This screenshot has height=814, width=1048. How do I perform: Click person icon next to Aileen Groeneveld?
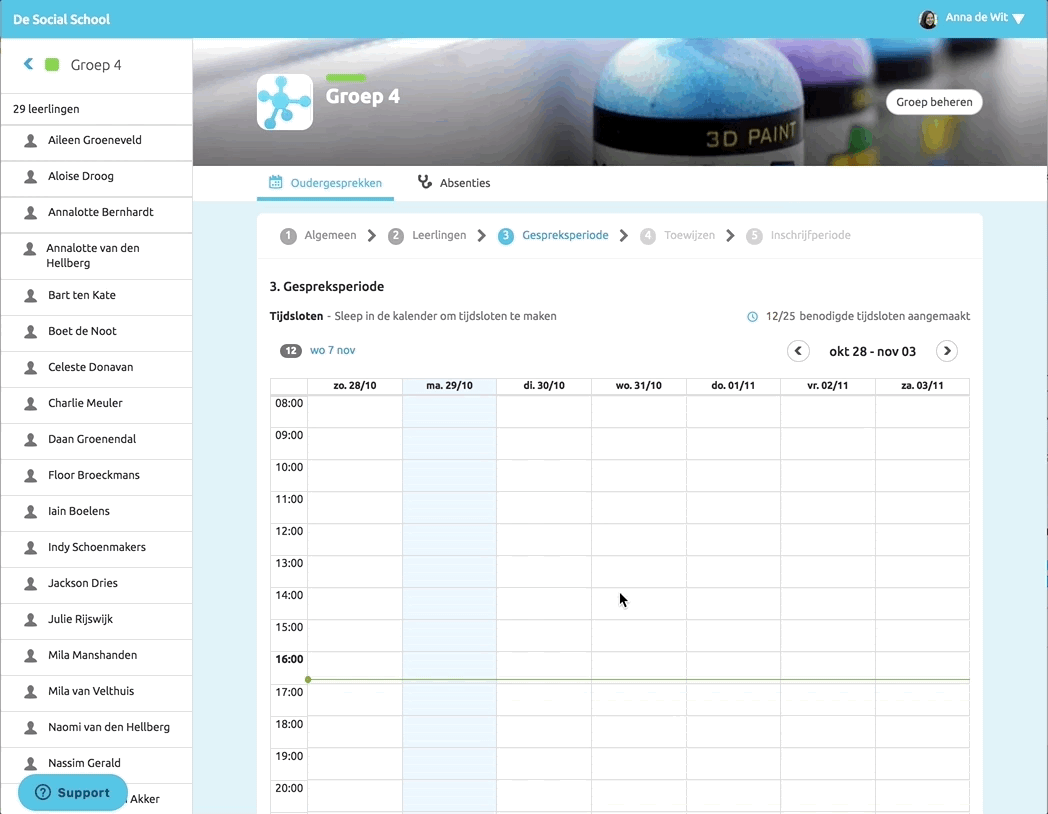coord(31,141)
